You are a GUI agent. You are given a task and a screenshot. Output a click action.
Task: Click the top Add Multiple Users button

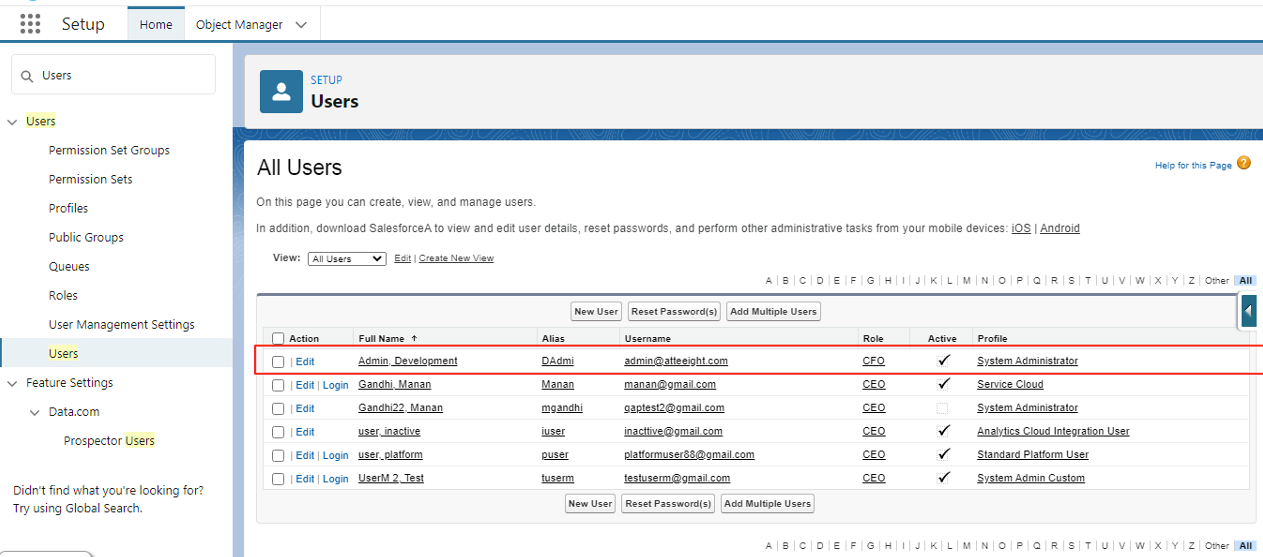(x=773, y=312)
